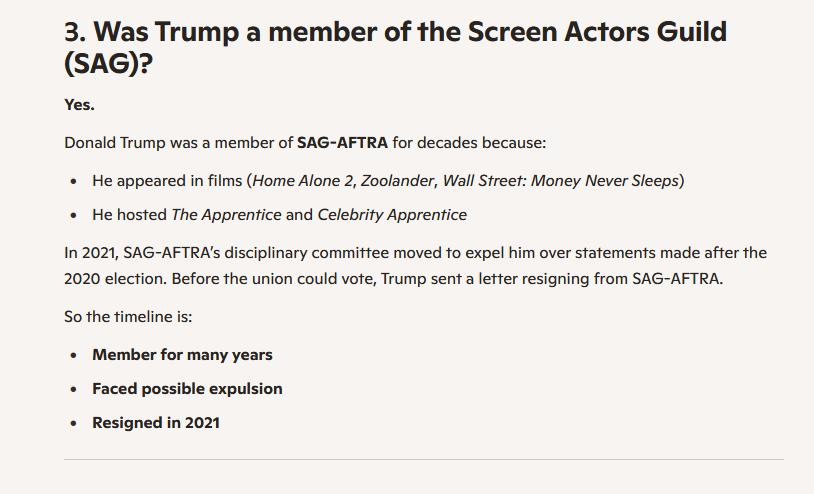The height and width of the screenshot is (494, 814).
Task: Click the bold "SAG-AFTRA" in the intro sentence
Action: [342, 142]
